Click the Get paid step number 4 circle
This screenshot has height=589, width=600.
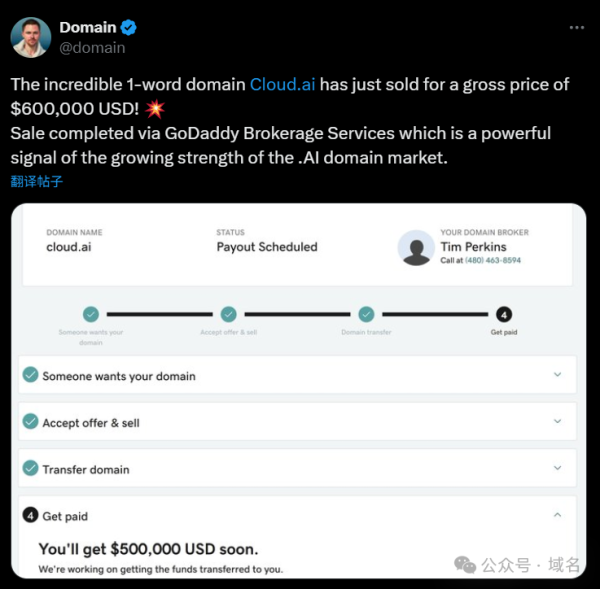[504, 314]
